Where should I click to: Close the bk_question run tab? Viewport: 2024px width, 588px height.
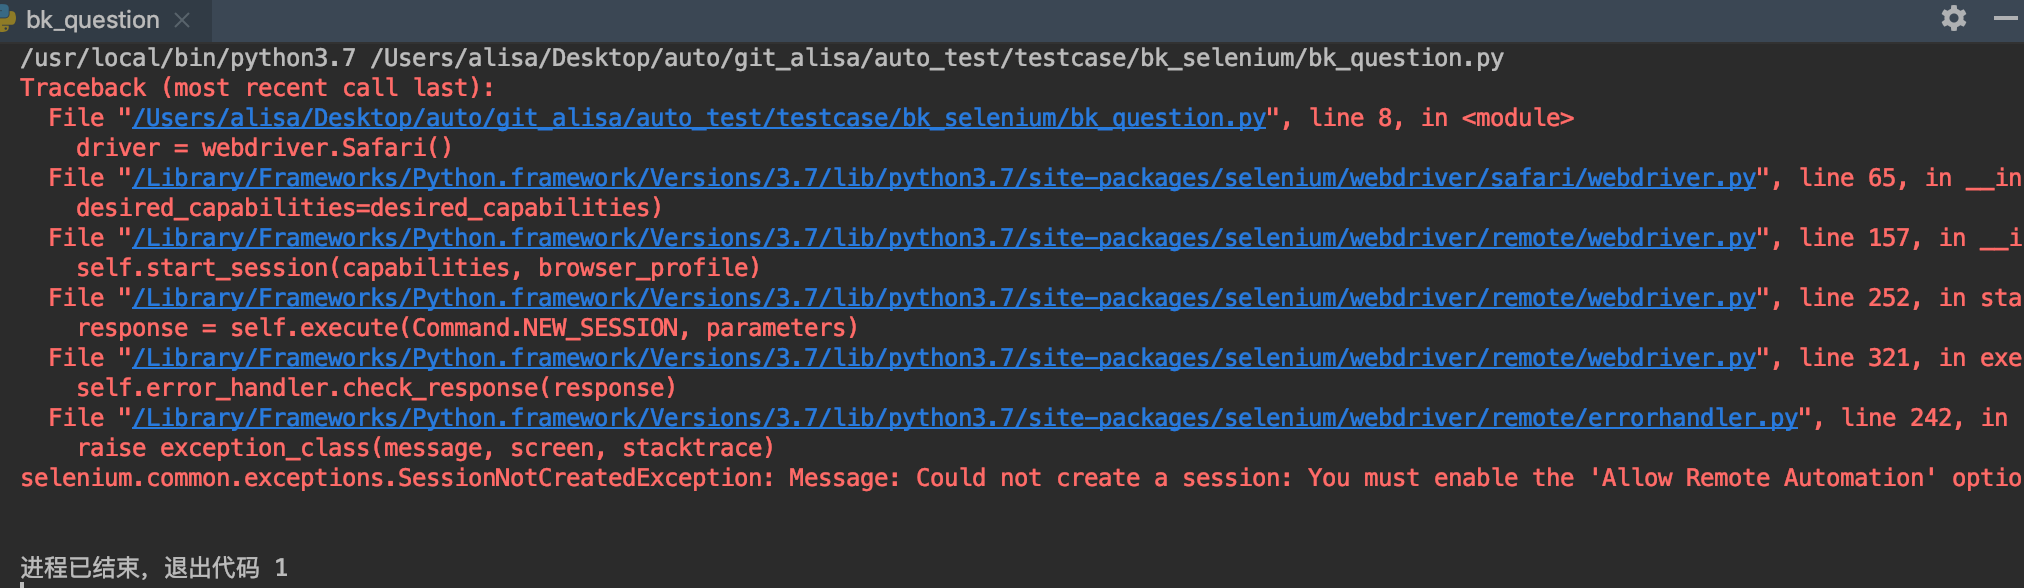(181, 20)
